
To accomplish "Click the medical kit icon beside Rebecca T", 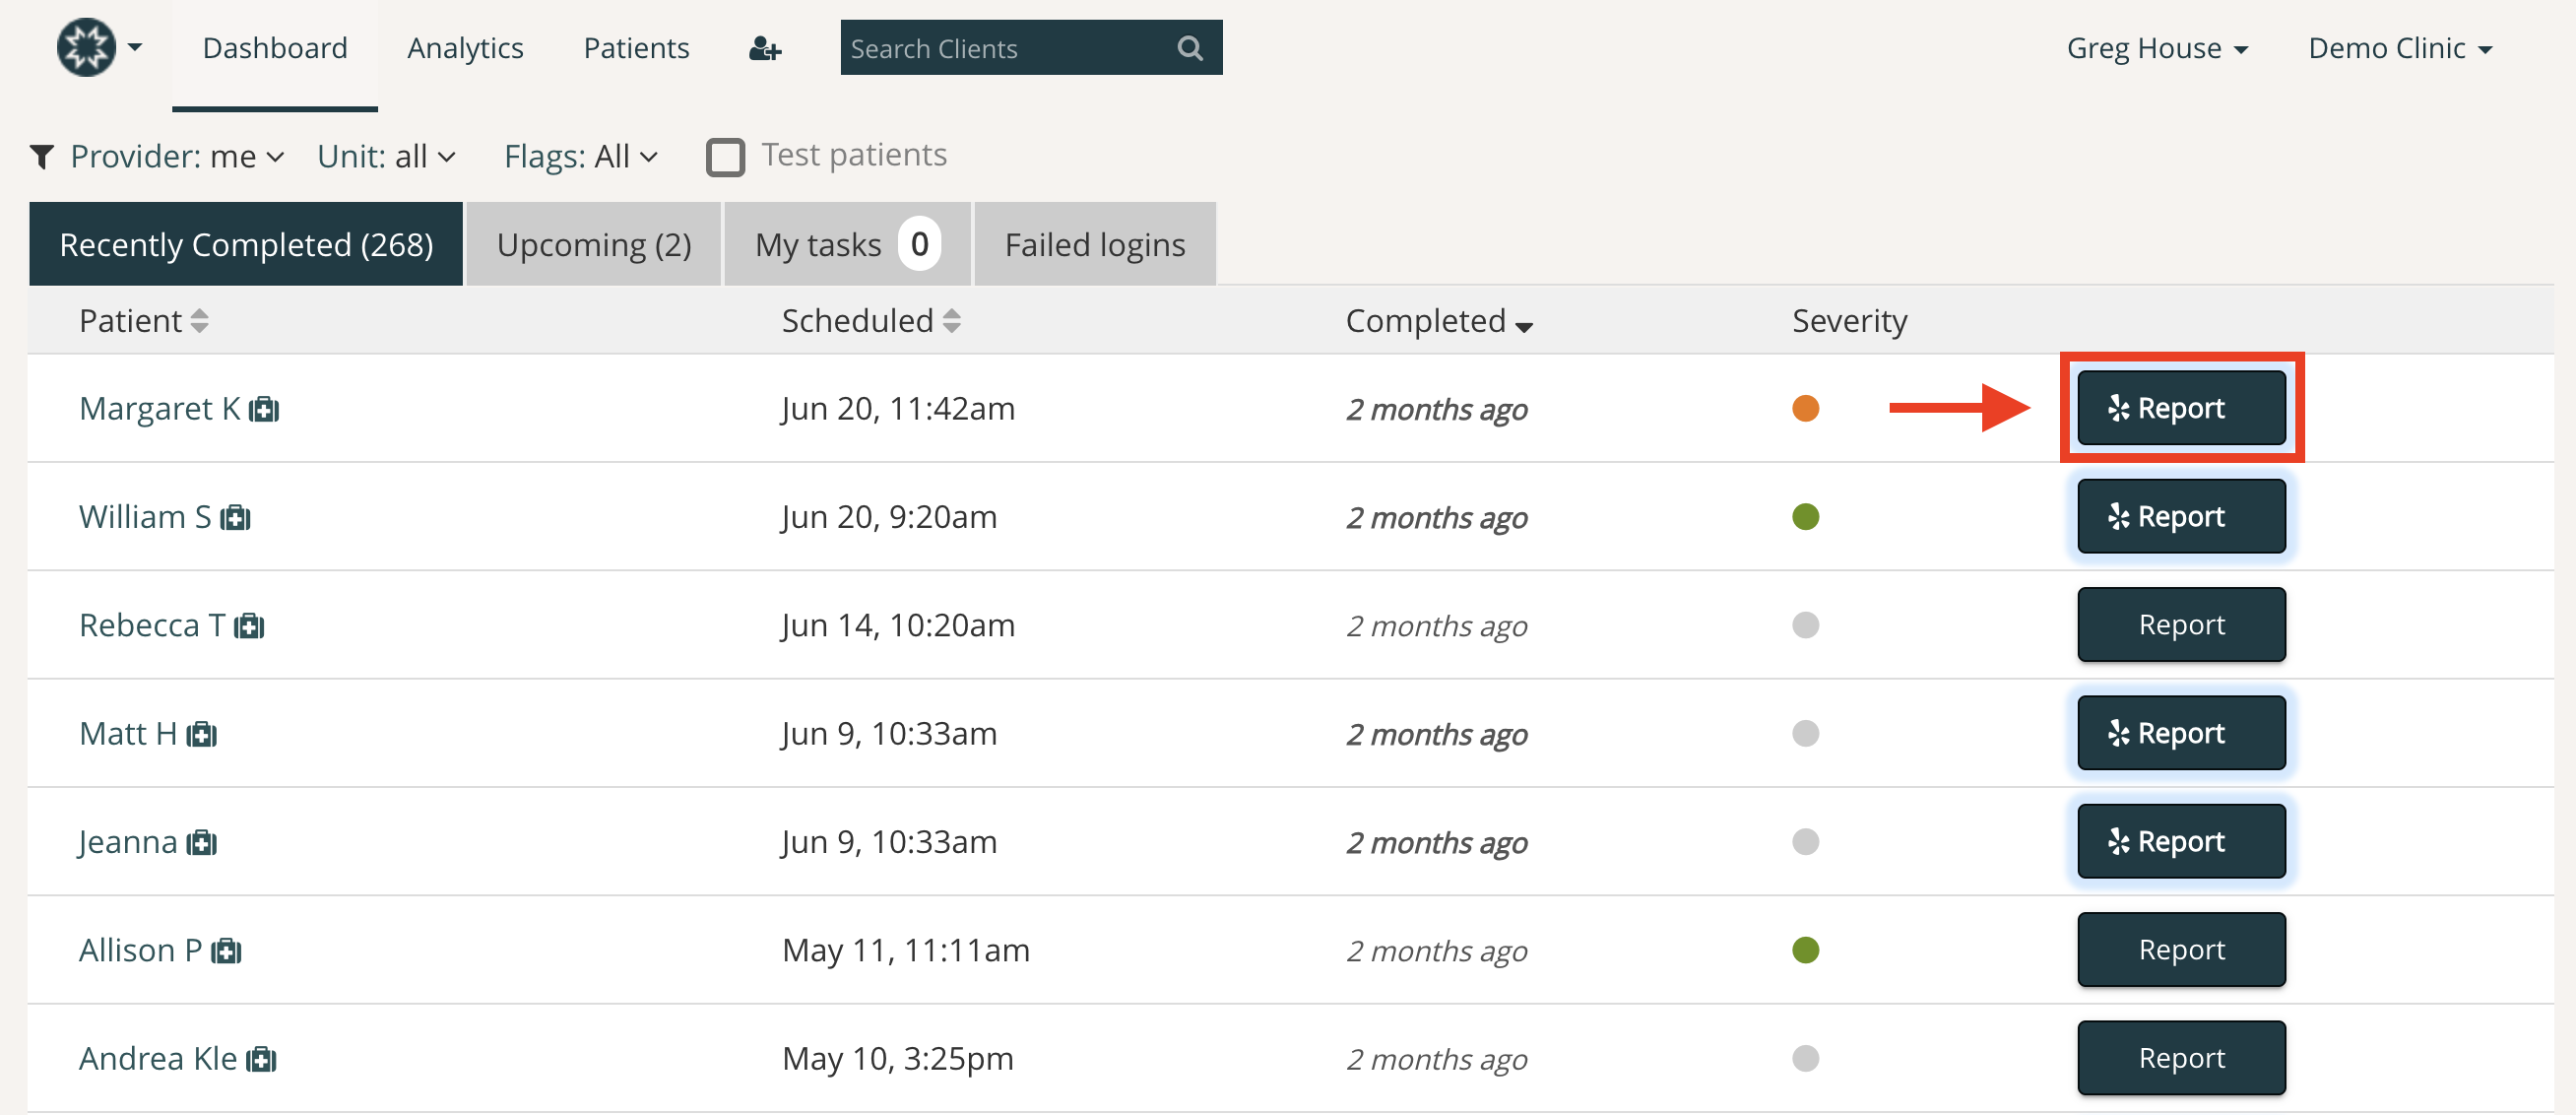I will click(249, 626).
